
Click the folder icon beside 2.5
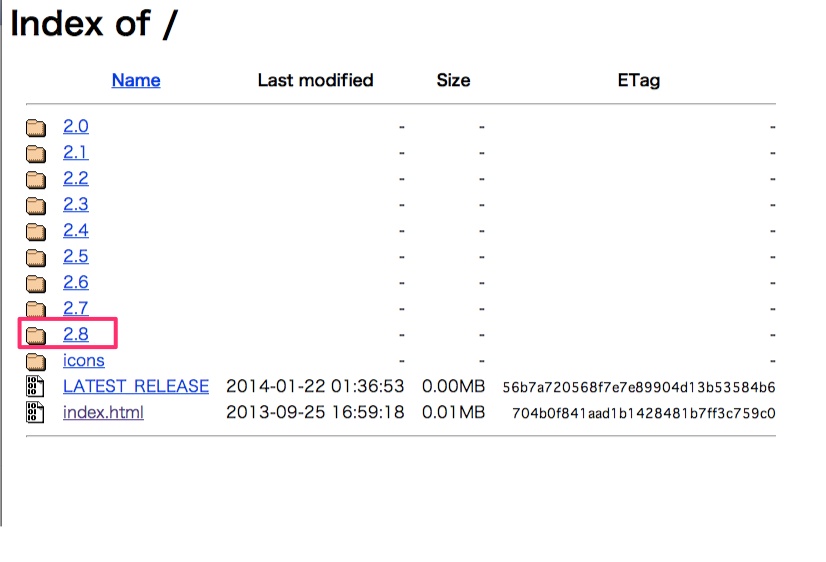click(36, 257)
